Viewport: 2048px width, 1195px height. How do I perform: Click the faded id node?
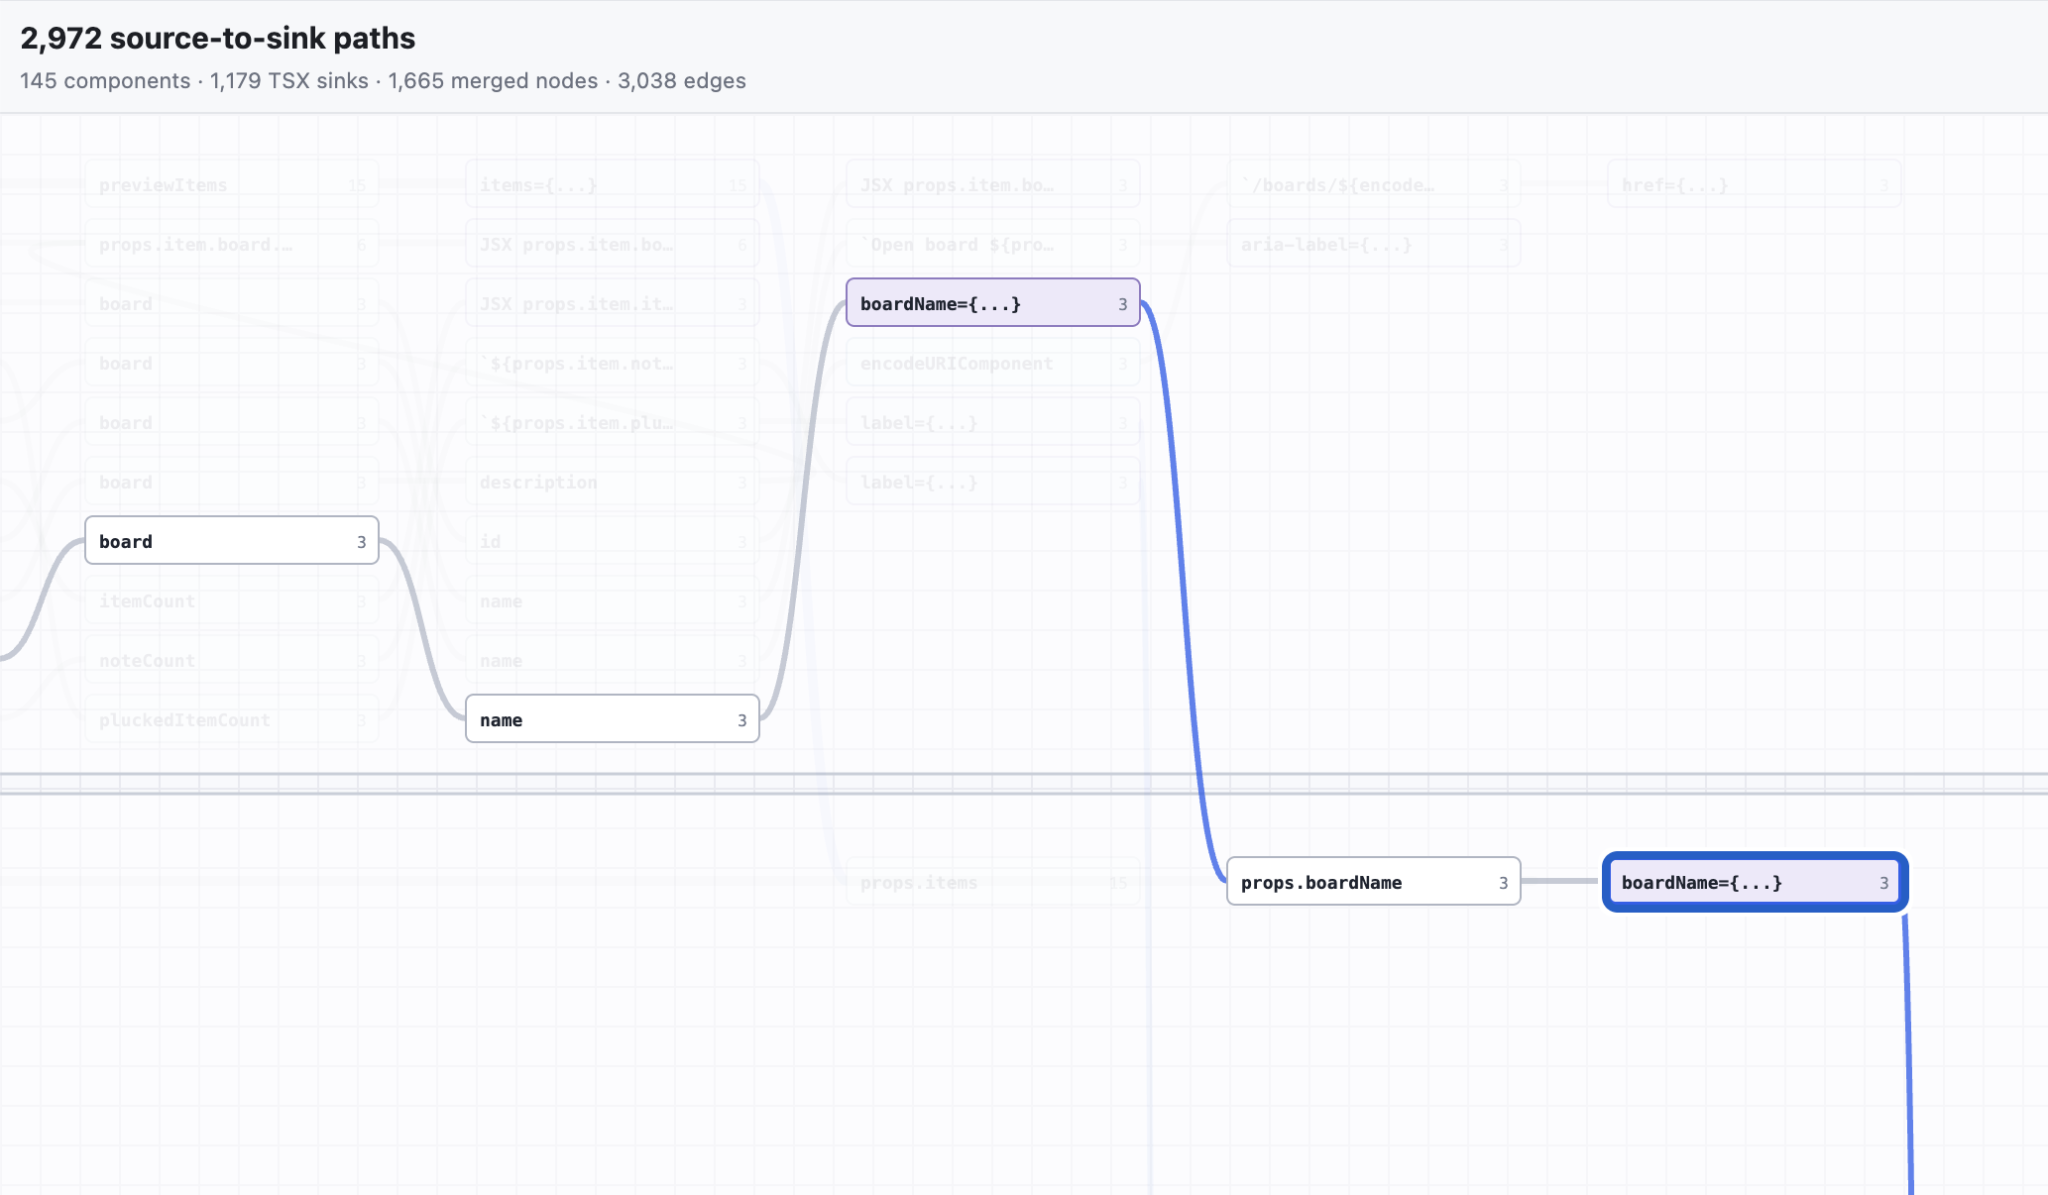tap(612, 541)
